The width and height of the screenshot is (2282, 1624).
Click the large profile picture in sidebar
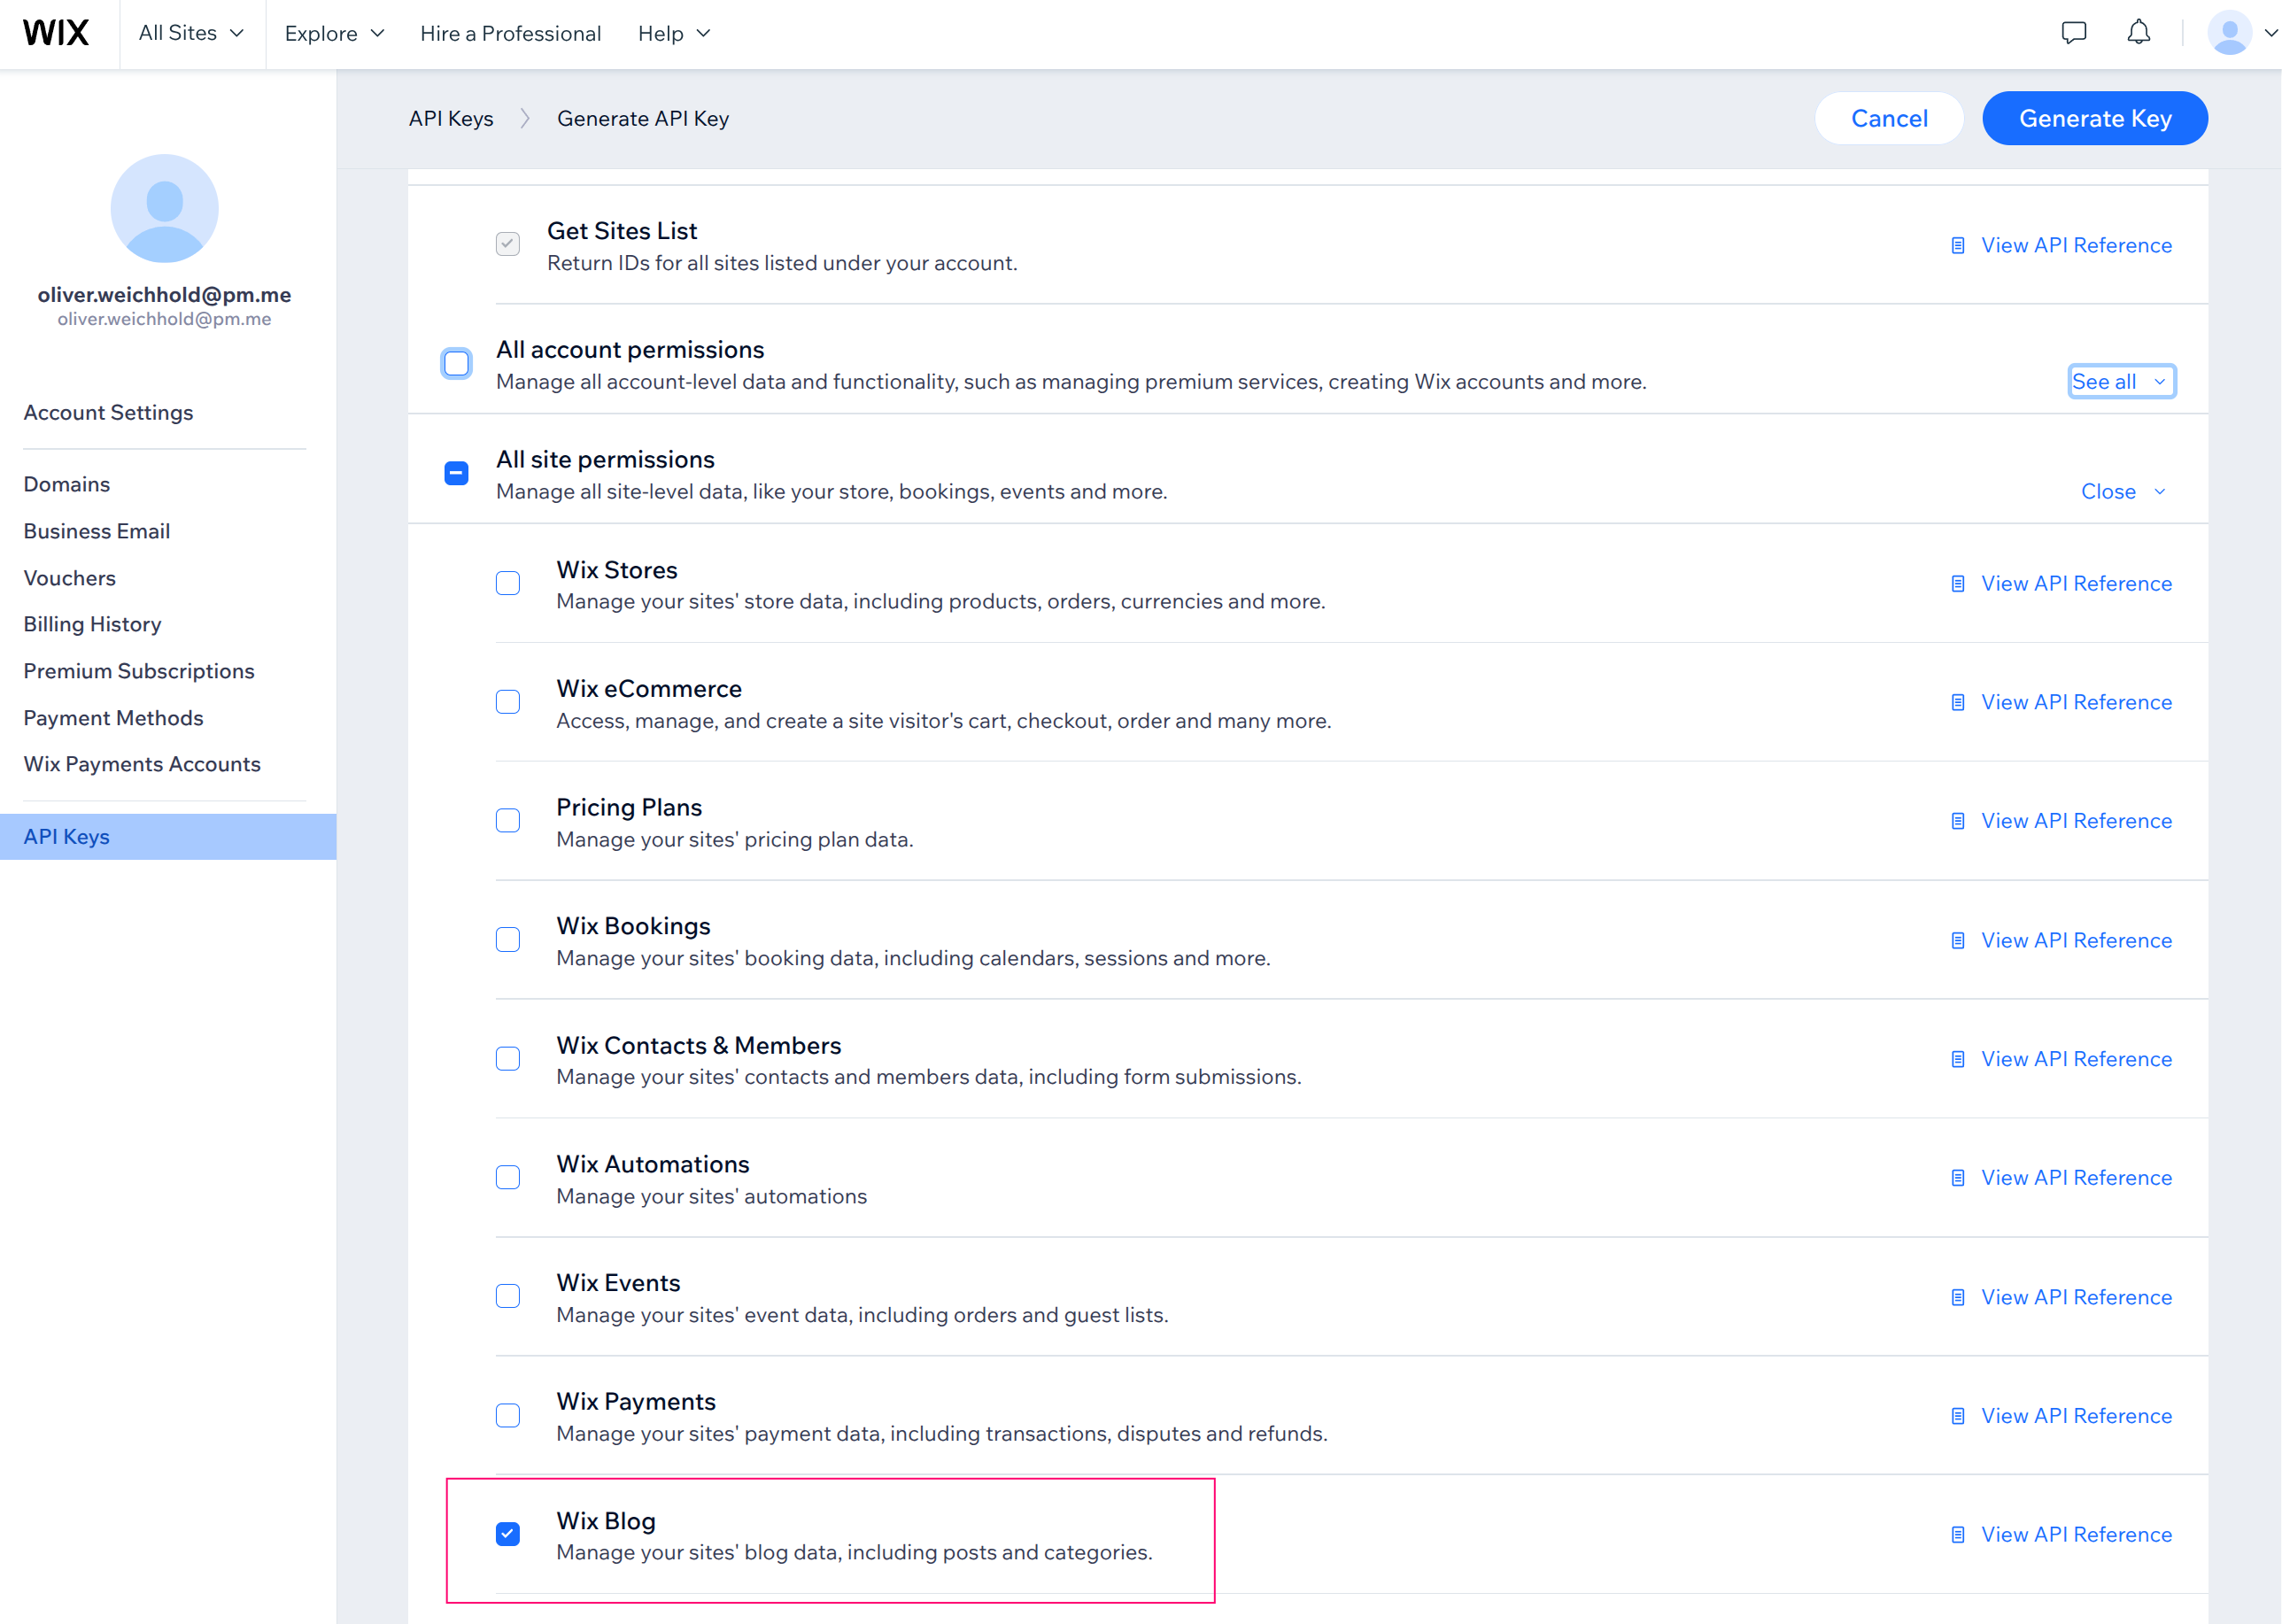click(x=164, y=208)
